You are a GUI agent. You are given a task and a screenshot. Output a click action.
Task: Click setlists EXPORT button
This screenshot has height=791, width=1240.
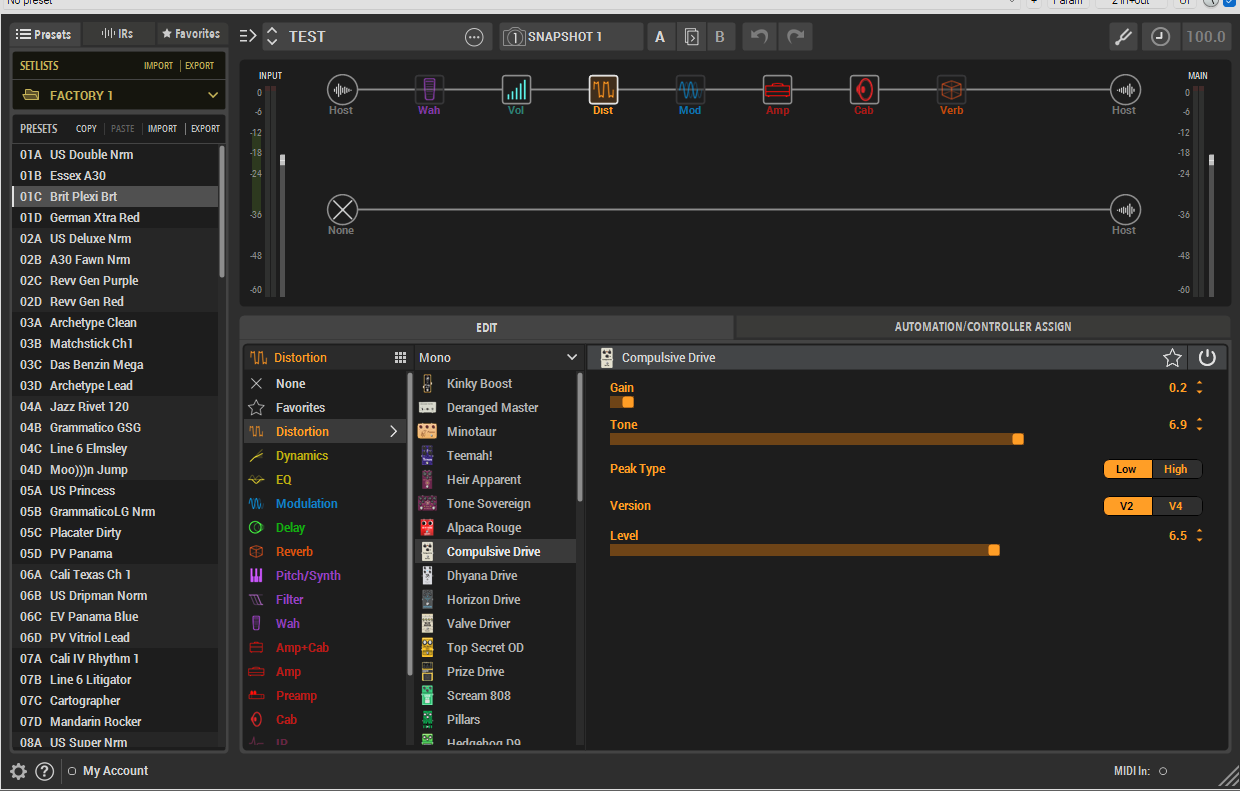(x=199, y=66)
